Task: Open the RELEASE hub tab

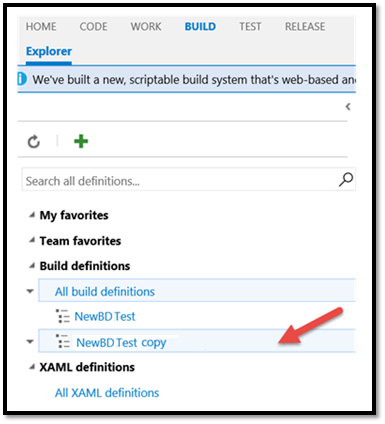Action: click(x=305, y=27)
